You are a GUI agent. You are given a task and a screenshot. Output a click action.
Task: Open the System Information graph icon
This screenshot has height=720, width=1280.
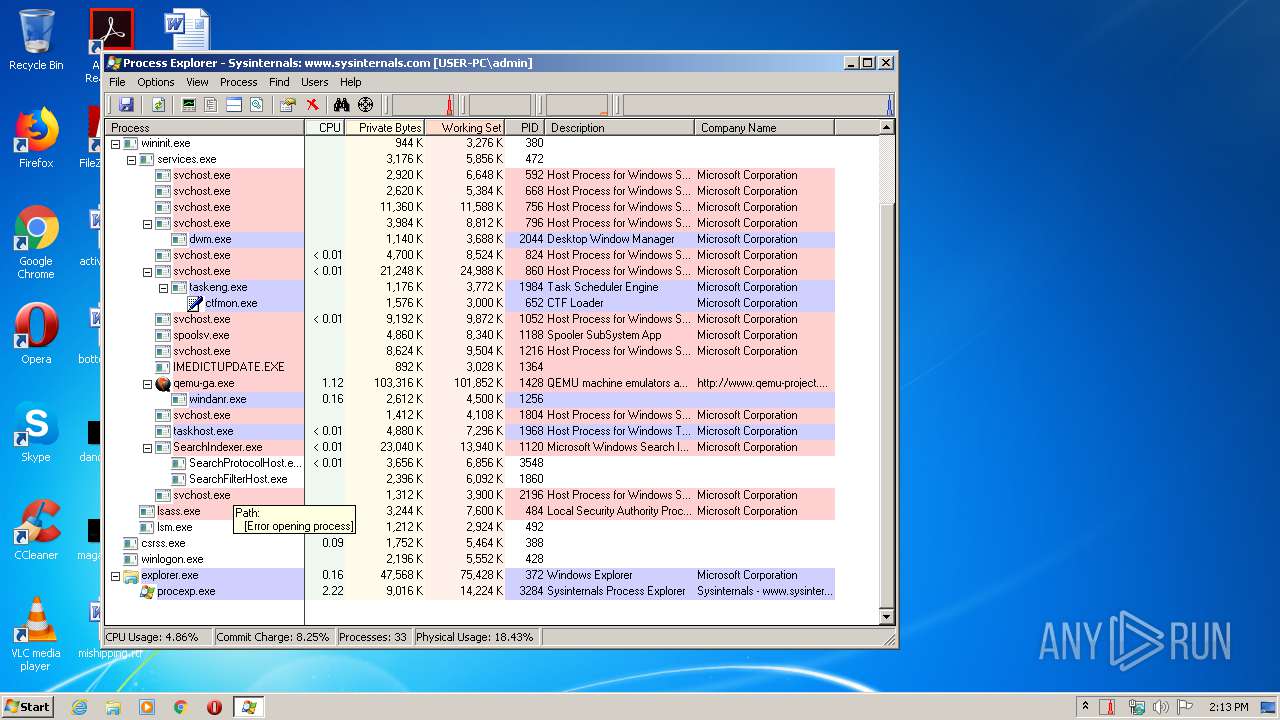(188, 105)
